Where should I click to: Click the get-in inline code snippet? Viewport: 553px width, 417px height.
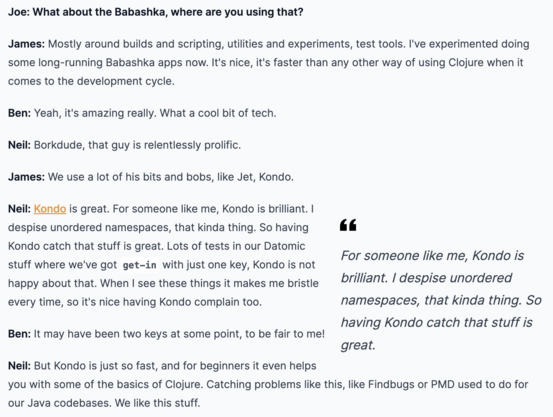[139, 265]
